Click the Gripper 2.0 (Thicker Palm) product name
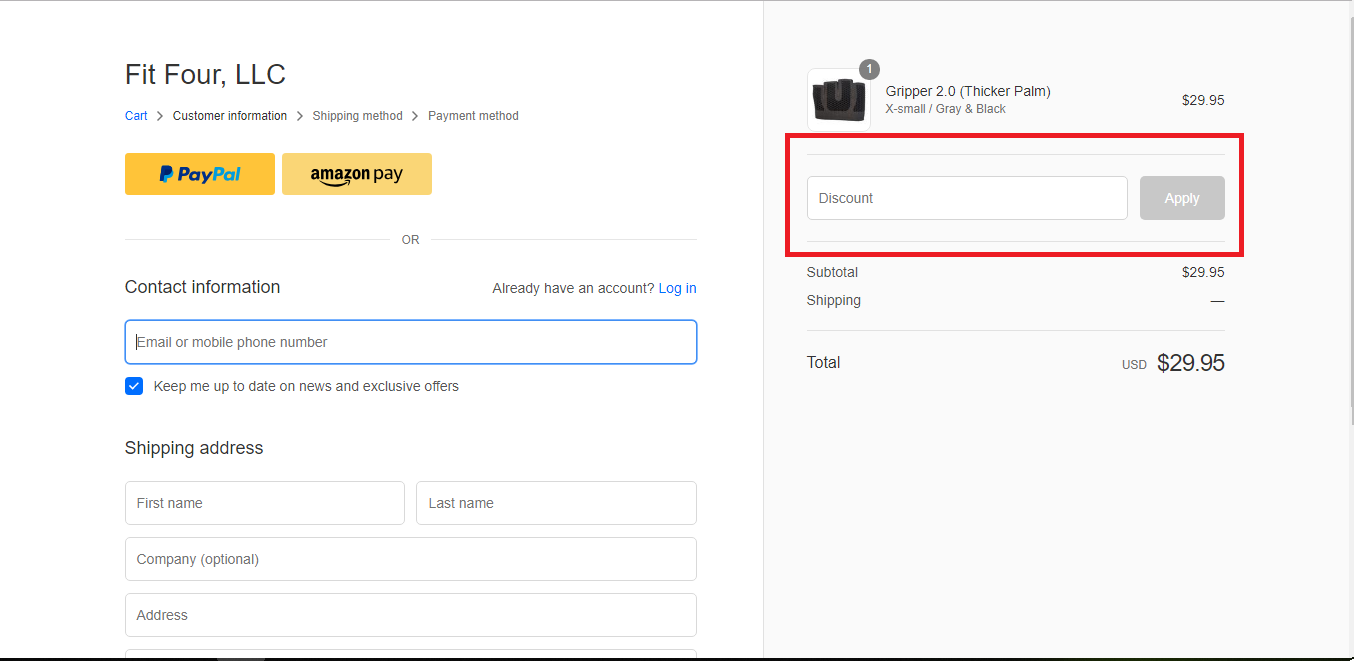This screenshot has height=661, width=1354. click(x=968, y=91)
